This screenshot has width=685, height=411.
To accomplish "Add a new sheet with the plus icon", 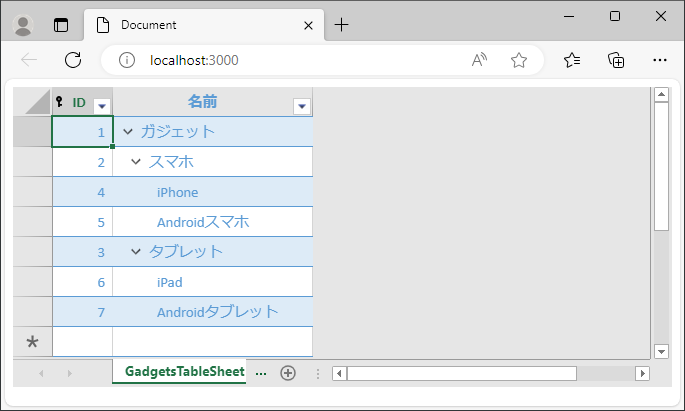I will 288,373.
